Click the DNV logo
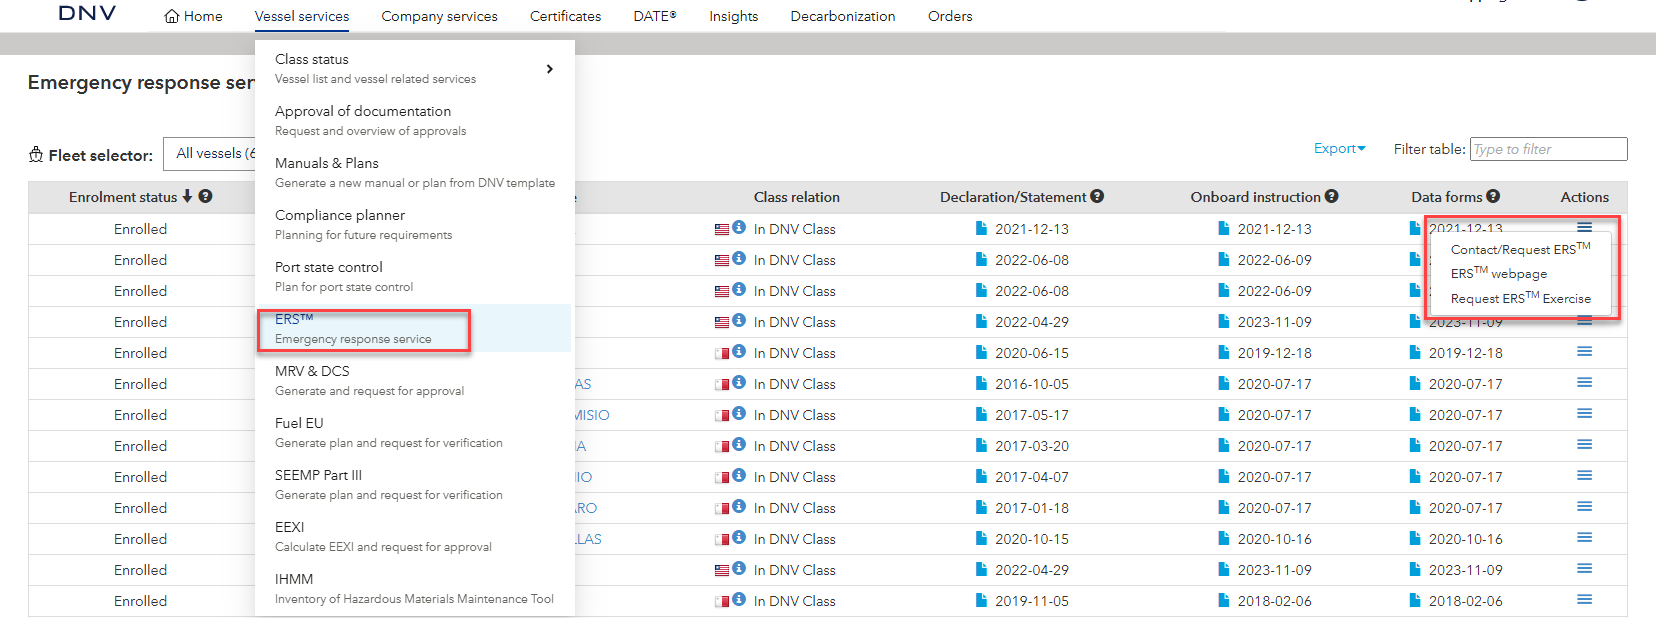The image size is (1656, 618). (87, 13)
